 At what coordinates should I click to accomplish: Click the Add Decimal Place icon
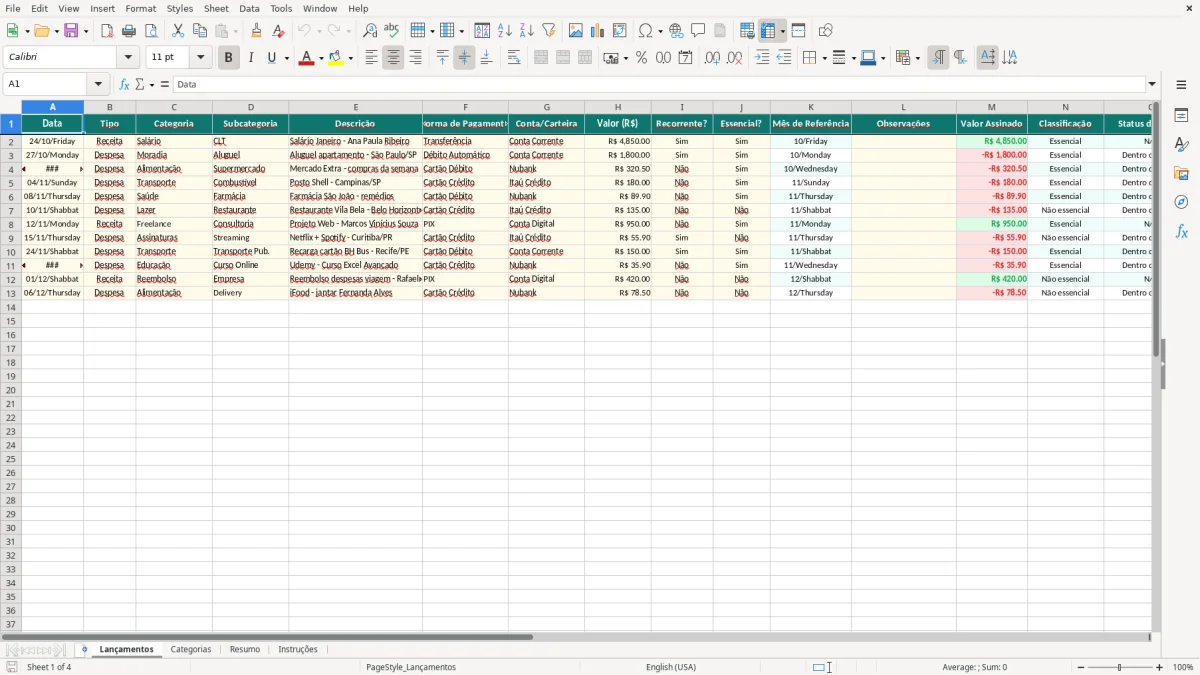click(712, 58)
